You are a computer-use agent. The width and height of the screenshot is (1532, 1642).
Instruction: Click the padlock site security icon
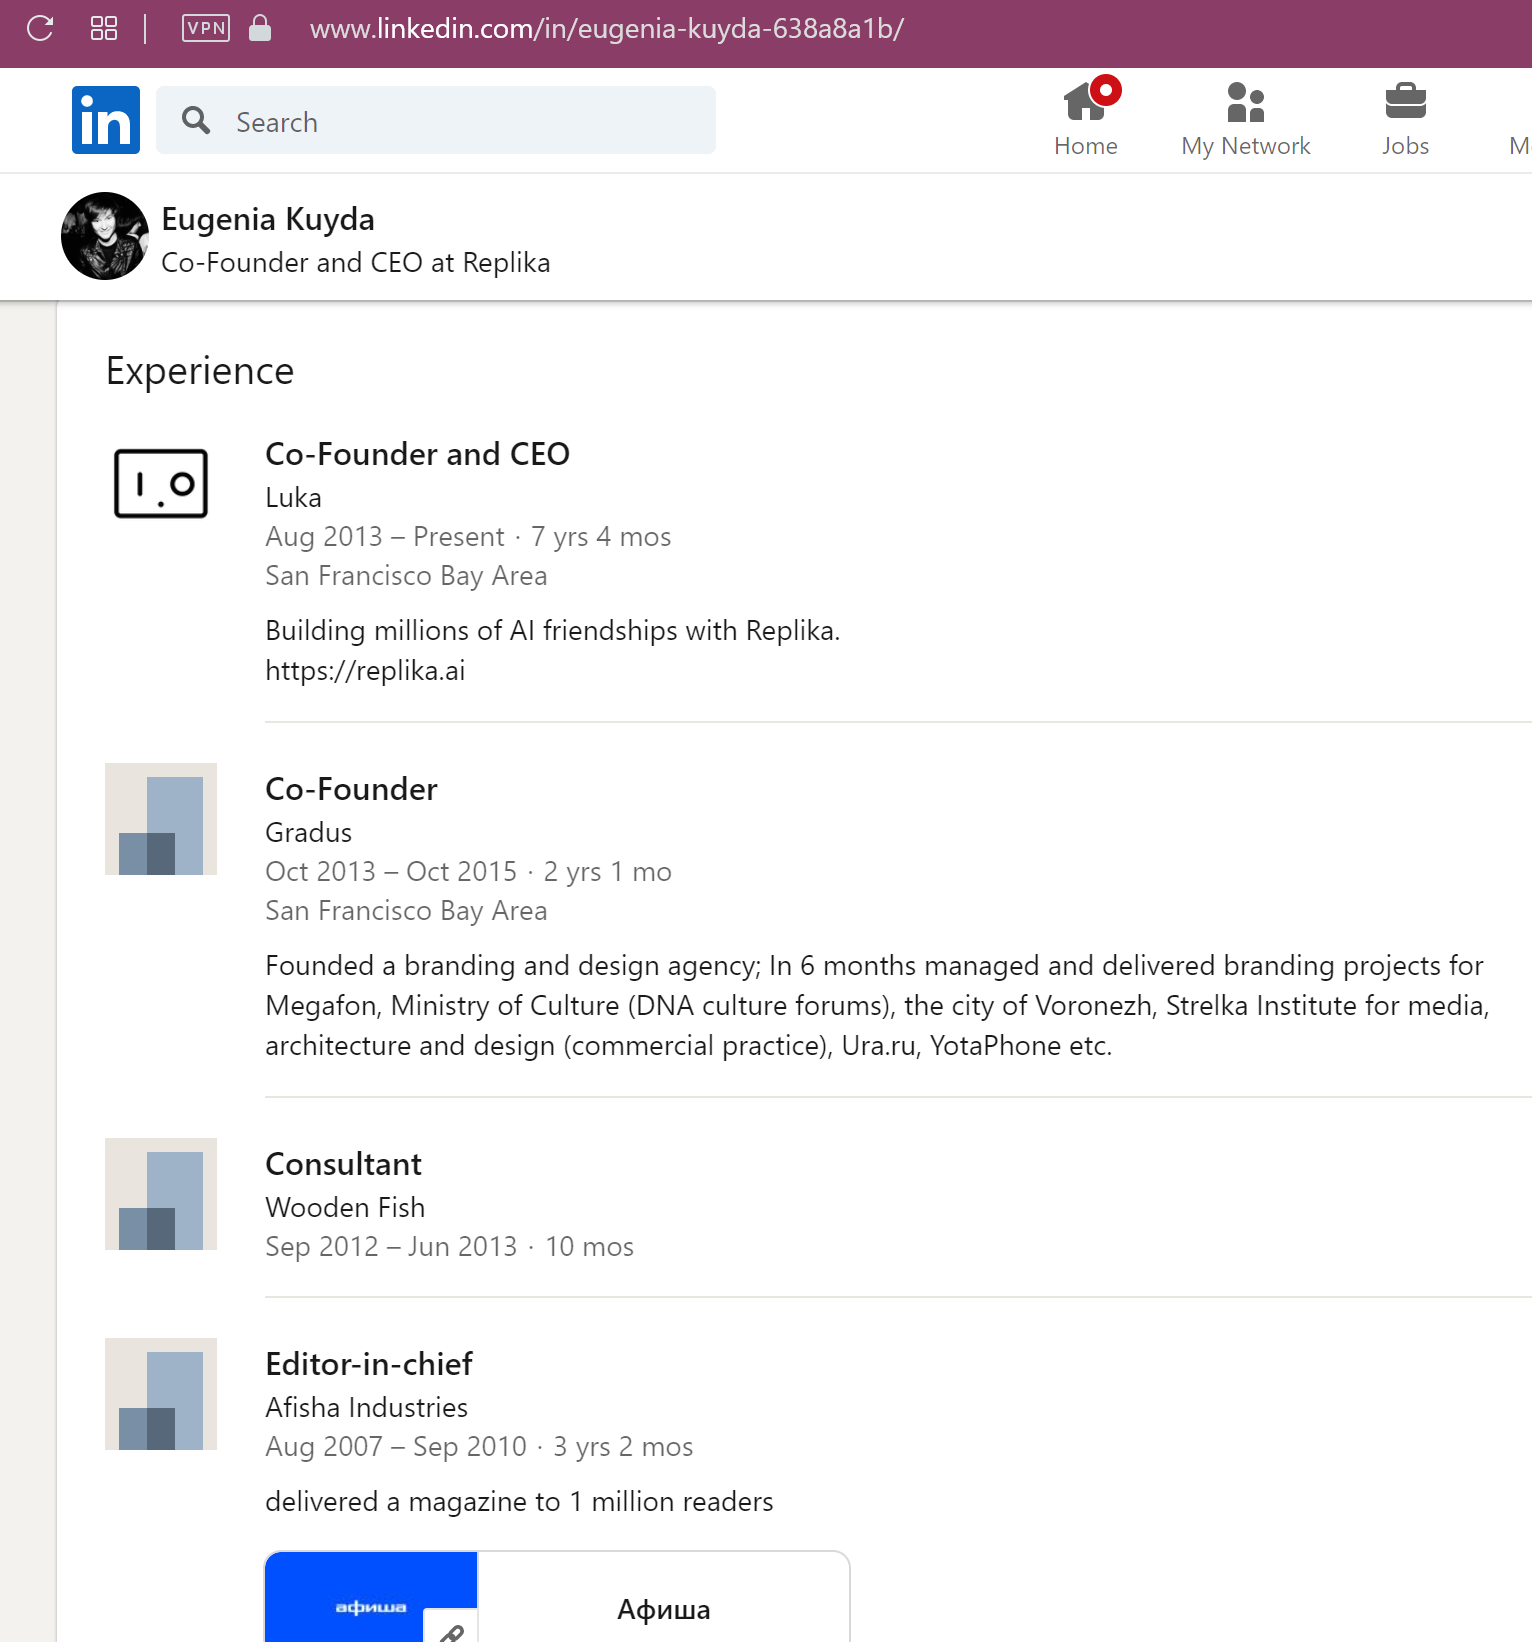(260, 28)
